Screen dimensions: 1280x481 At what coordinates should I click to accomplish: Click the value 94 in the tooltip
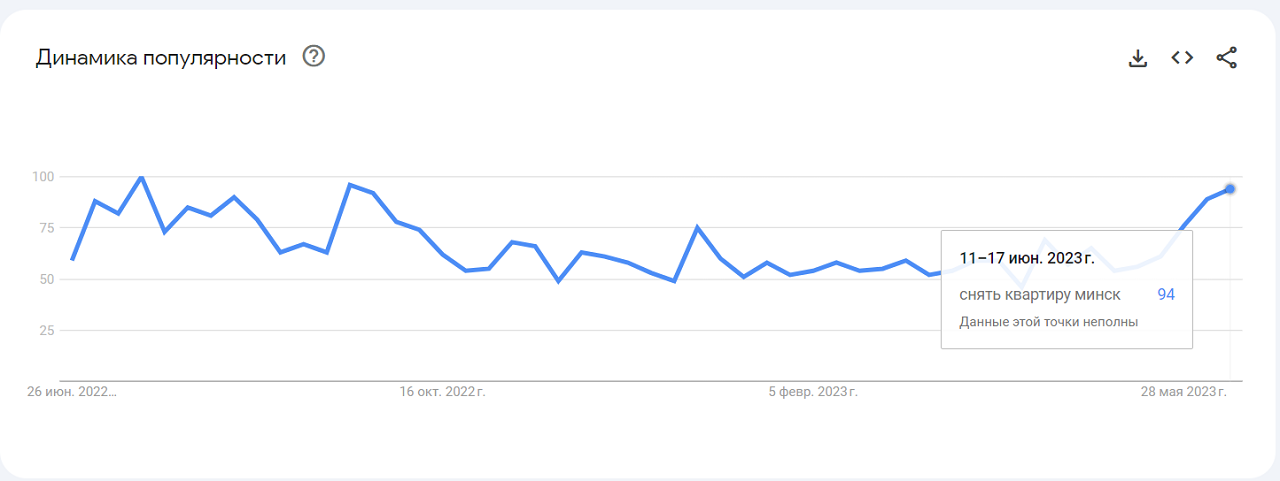(x=1166, y=295)
